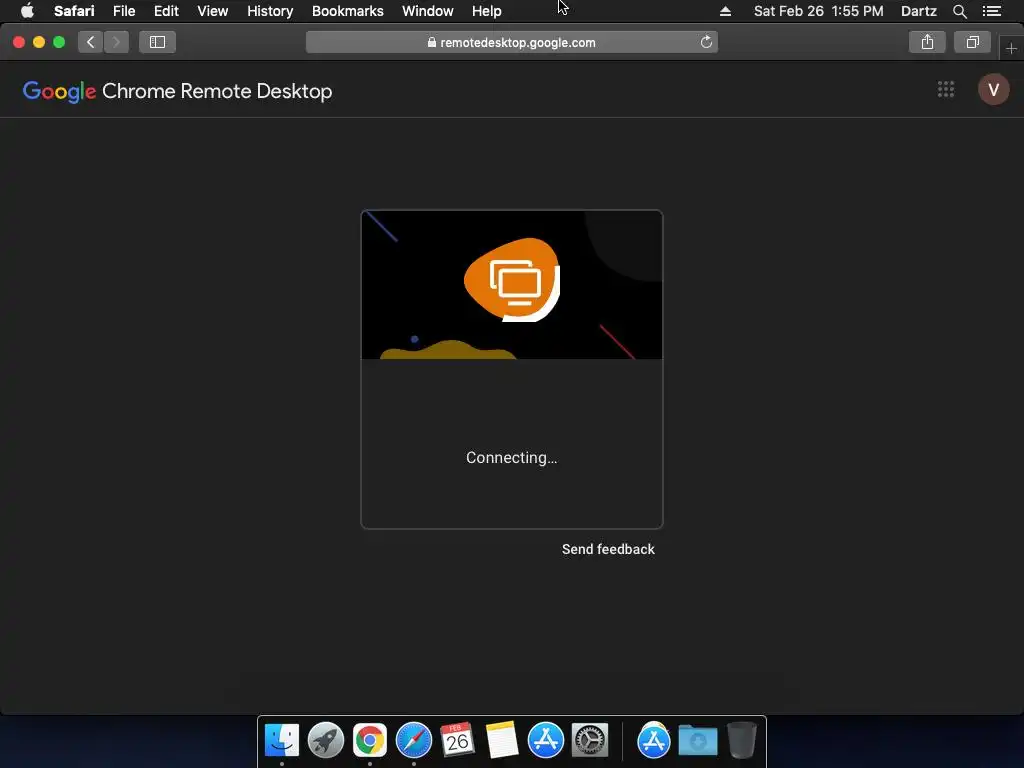Viewport: 1024px width, 768px height.
Task: Open Notes icon in the Dock
Action: pos(502,740)
